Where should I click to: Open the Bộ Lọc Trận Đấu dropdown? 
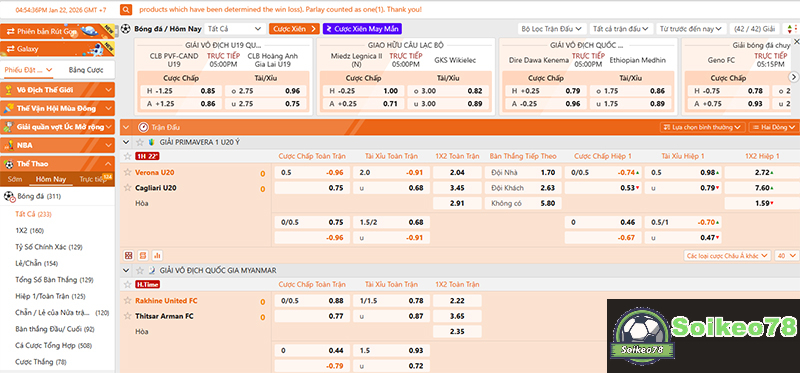click(552, 29)
